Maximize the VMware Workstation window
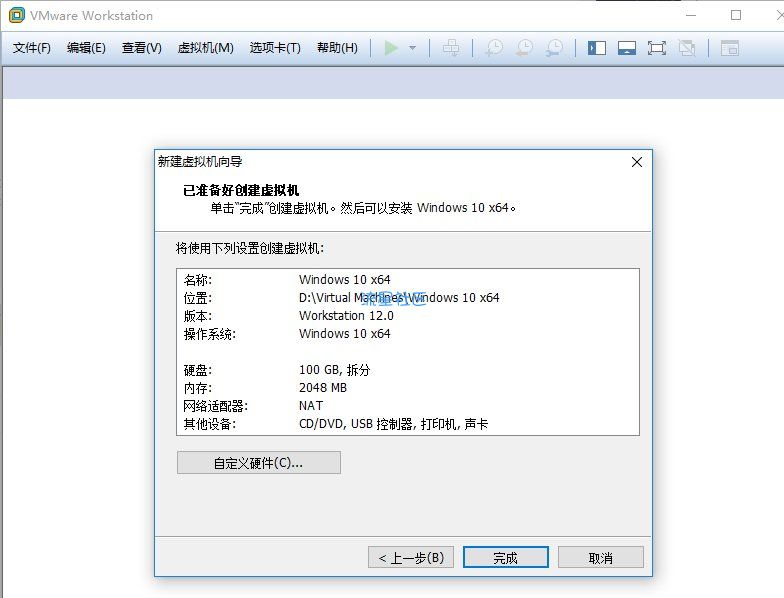Screen dimensions: 784x598 736,15
